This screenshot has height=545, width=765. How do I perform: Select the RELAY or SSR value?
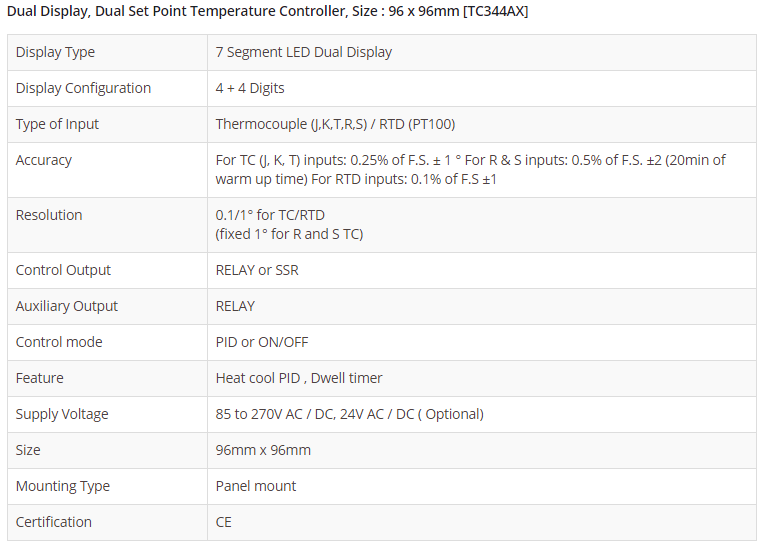pyautogui.click(x=257, y=270)
